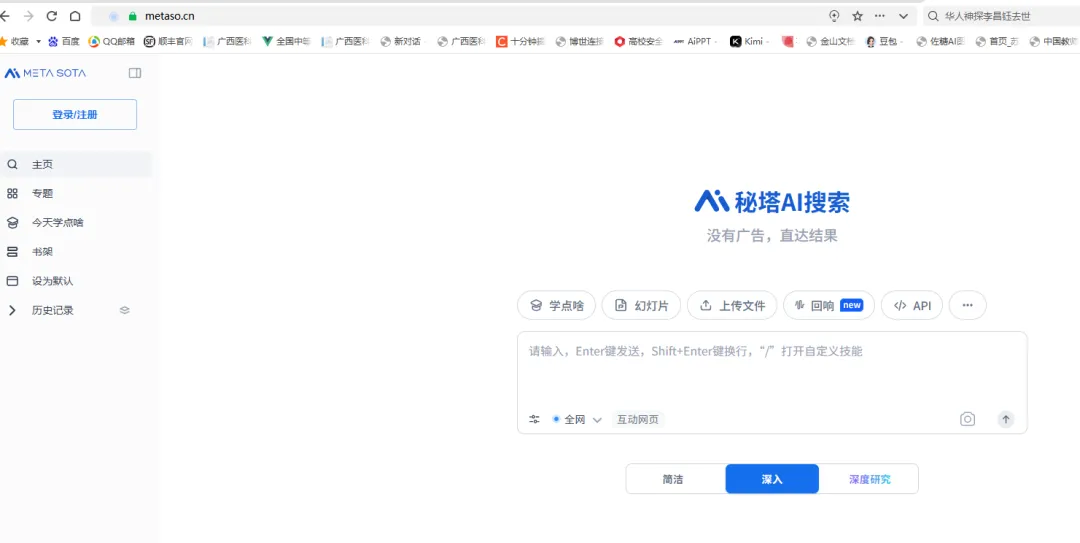Screen dimensions: 1080x543
Task: Open the 中国教育 bookmark
Action: 1054,41
